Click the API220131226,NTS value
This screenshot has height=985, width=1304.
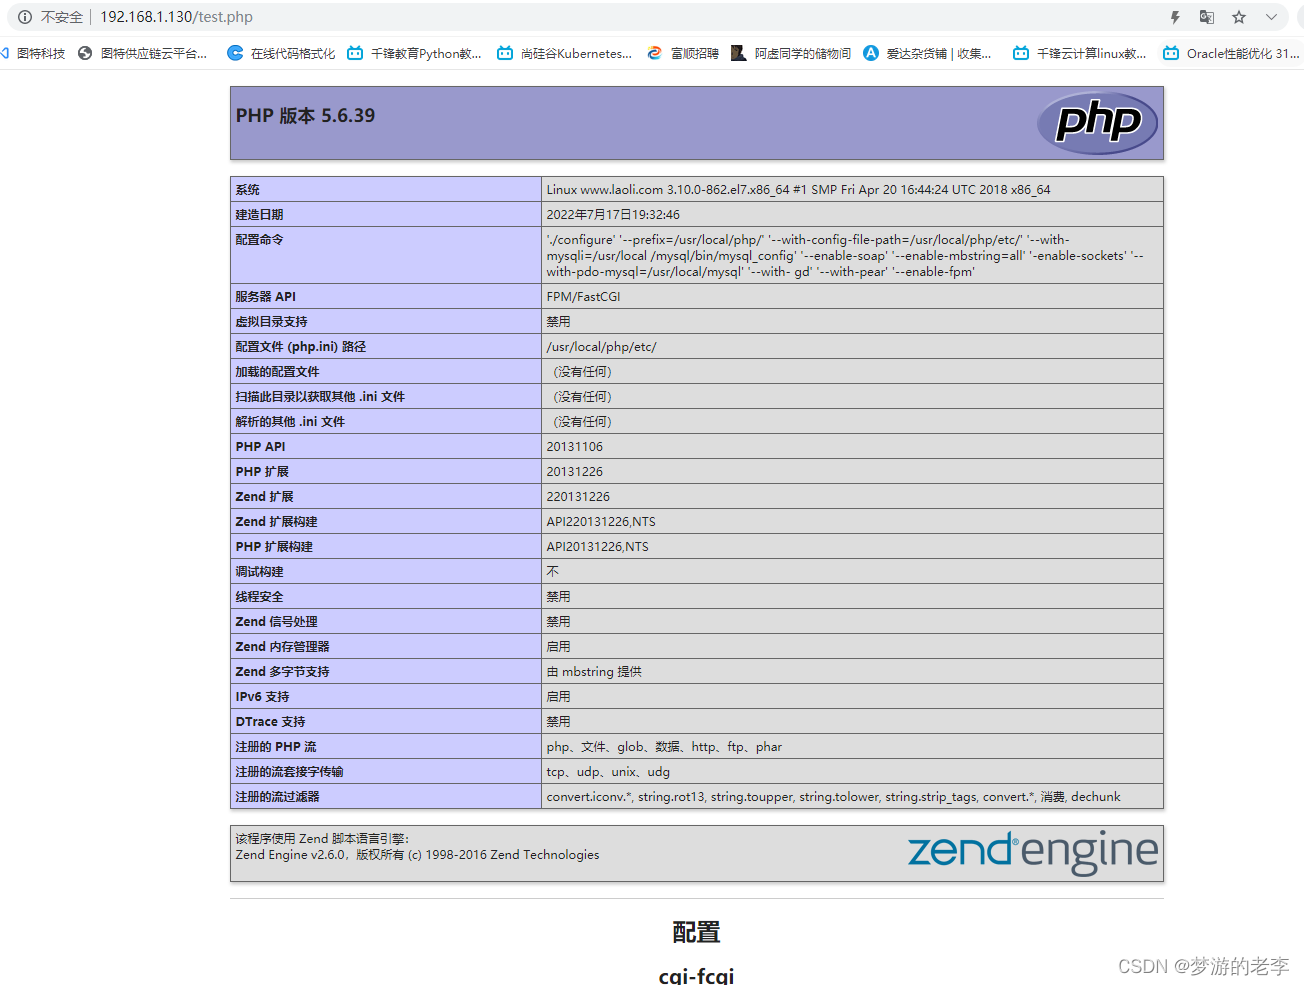(601, 521)
